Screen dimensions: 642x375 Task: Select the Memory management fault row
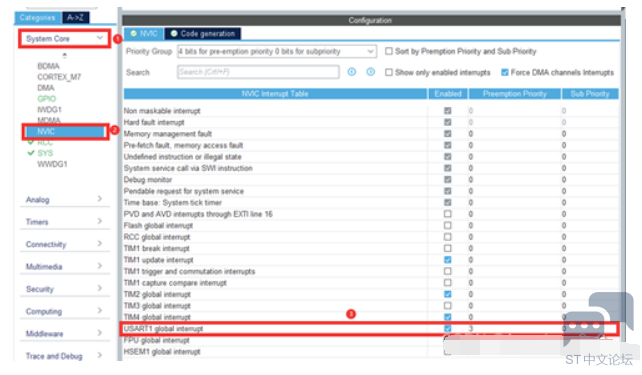(371, 133)
